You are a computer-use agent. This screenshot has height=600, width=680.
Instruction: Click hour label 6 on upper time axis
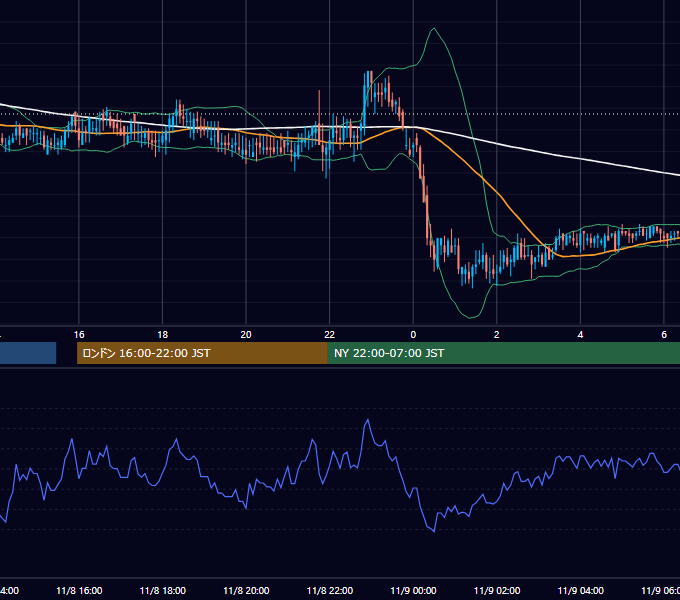(664, 335)
